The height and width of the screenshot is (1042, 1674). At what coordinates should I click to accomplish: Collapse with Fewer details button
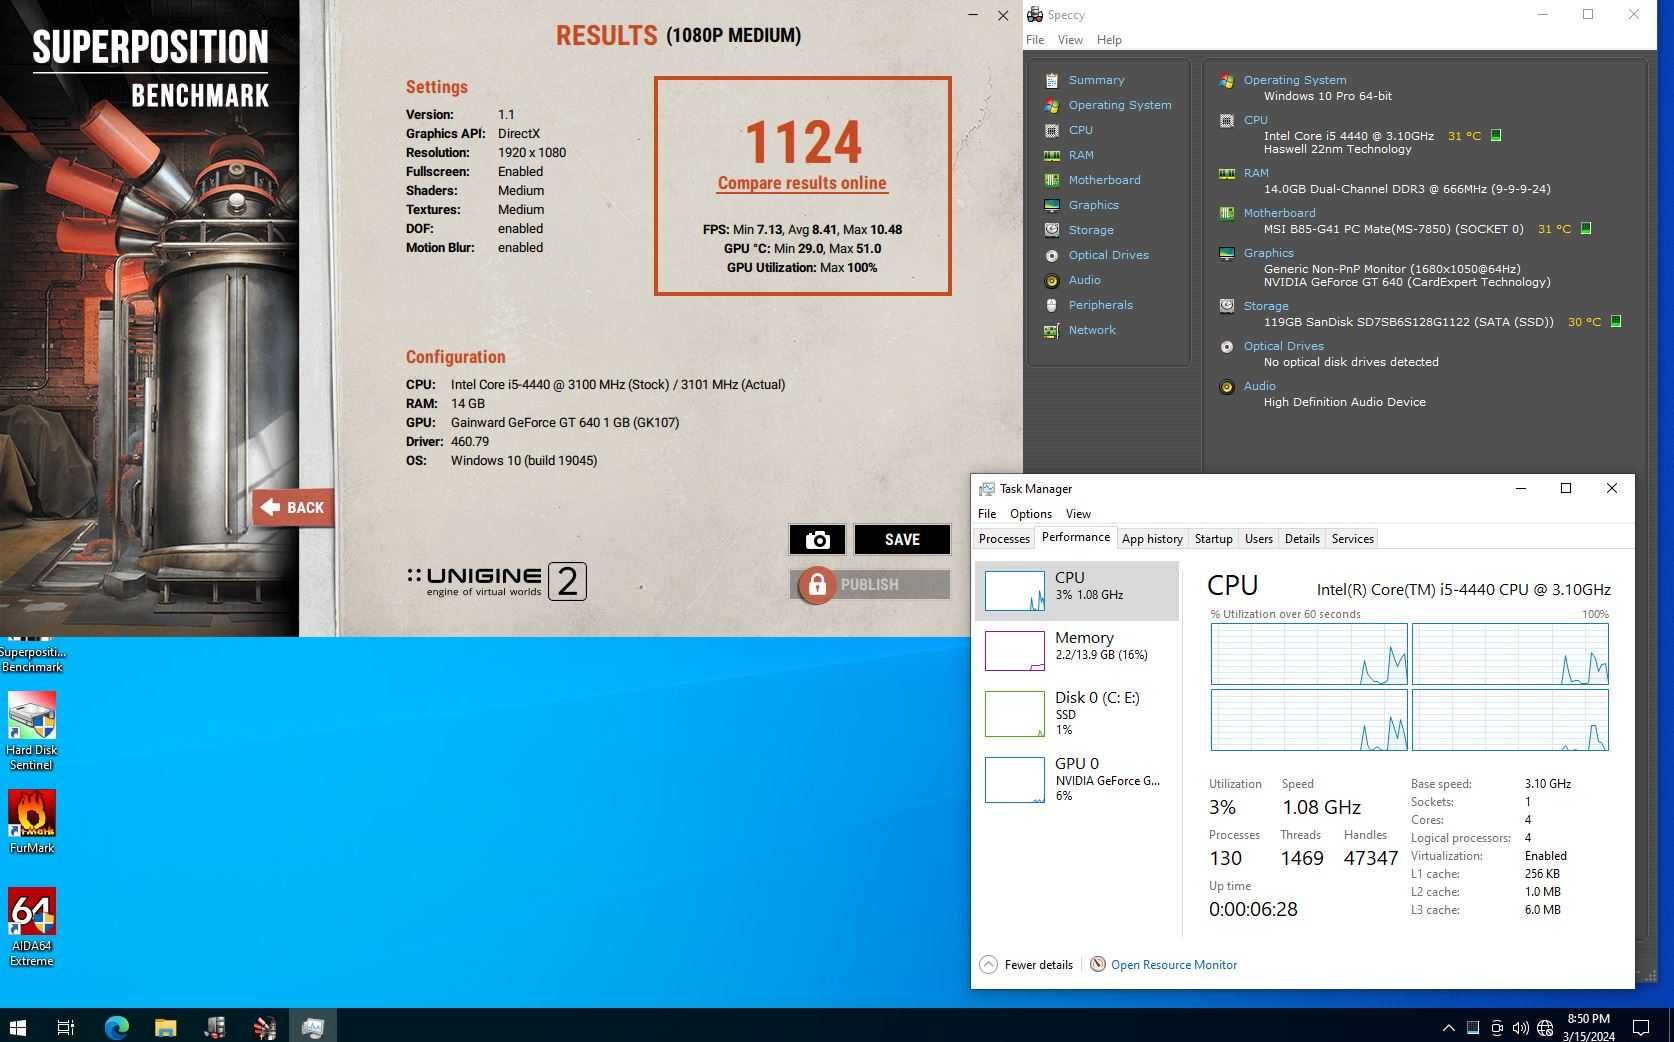(x=1027, y=965)
